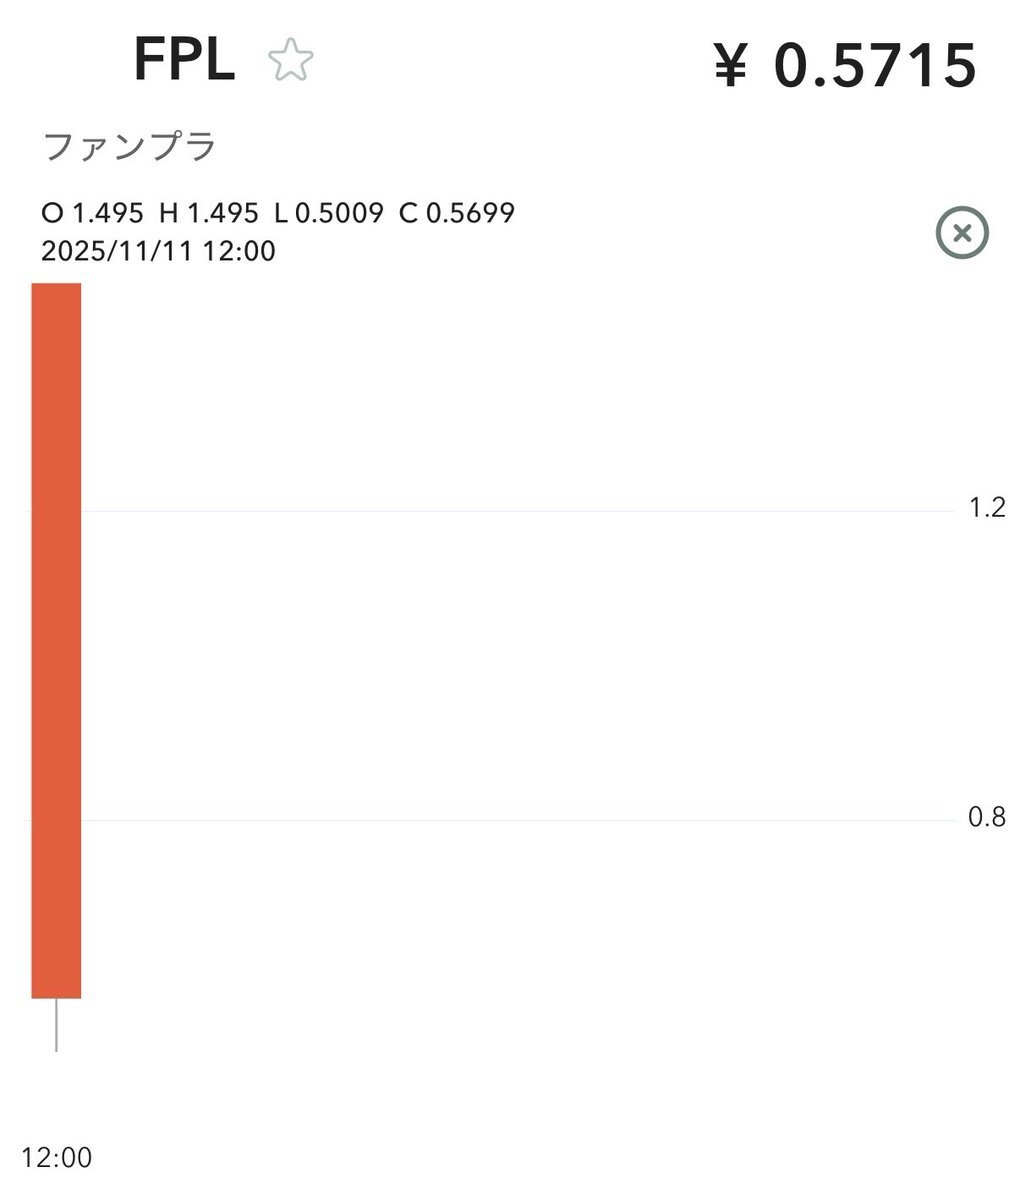Screen dimensions: 1020x1200
Task: Select the ファンプラ token name label
Action: [130, 147]
